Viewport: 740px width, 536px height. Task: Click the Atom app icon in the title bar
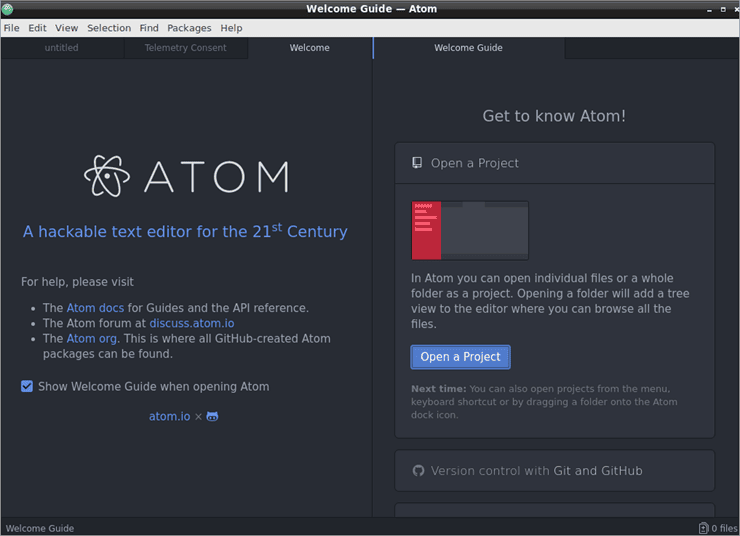(7, 8)
